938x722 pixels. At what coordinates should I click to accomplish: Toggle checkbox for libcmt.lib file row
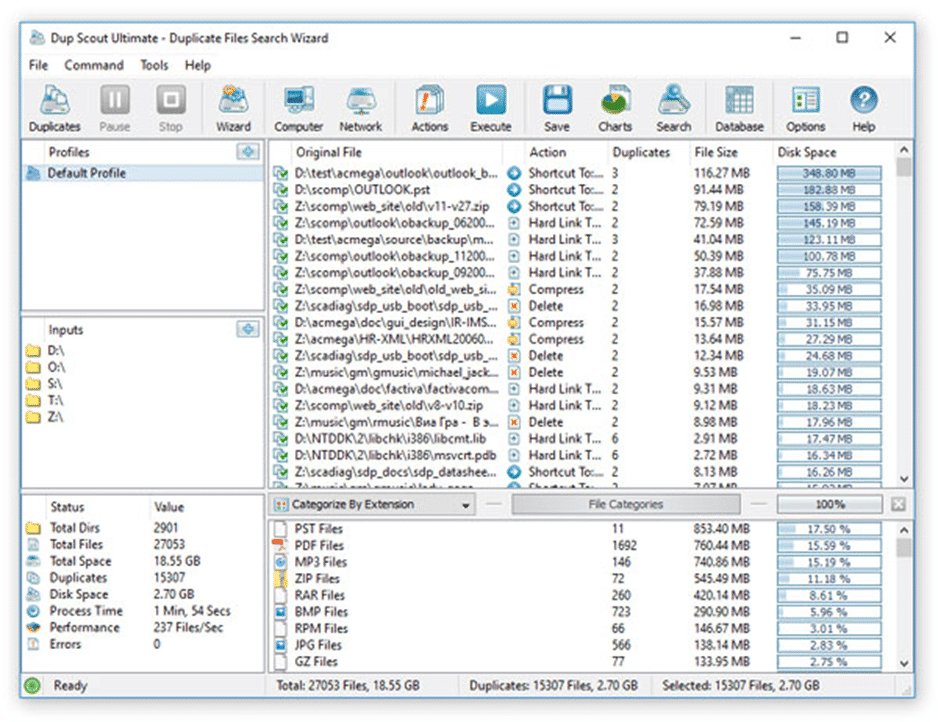(x=281, y=439)
